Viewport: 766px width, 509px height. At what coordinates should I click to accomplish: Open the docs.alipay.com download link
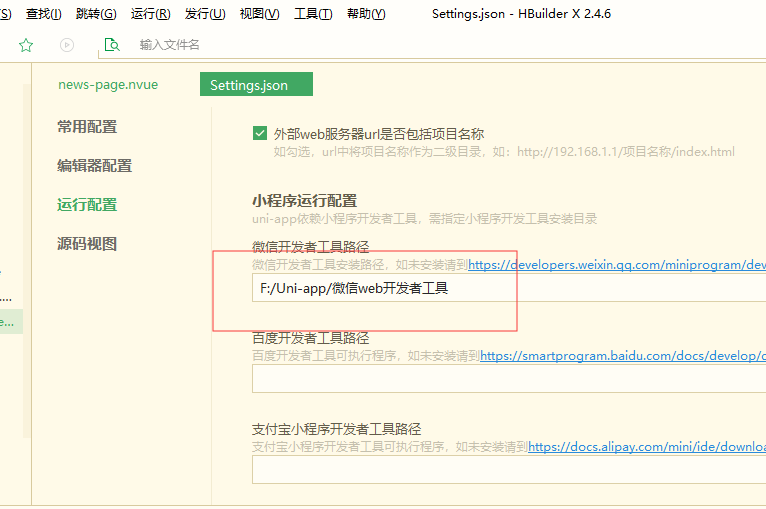click(647, 446)
